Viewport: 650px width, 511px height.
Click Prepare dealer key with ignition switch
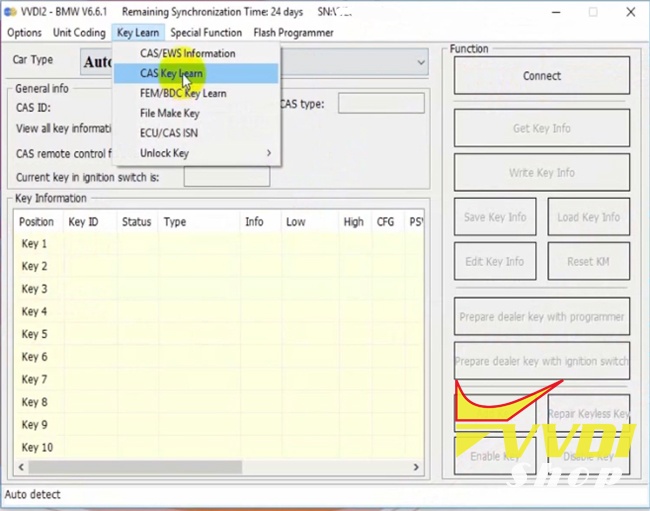point(542,361)
